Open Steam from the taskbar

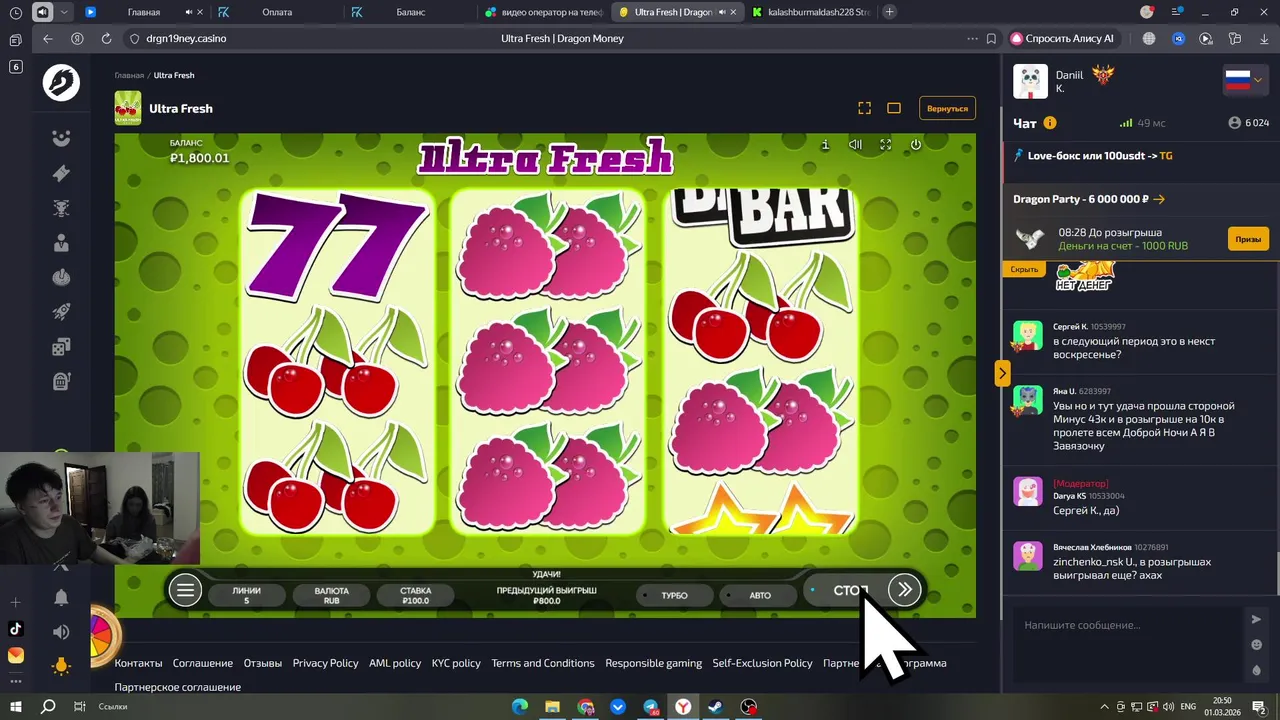pos(716,707)
